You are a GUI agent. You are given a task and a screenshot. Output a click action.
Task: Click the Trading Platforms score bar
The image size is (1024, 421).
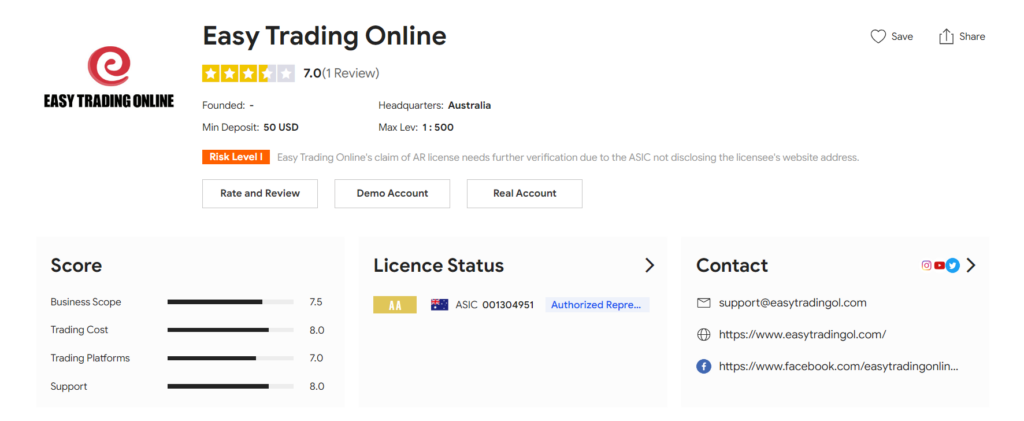coord(231,358)
